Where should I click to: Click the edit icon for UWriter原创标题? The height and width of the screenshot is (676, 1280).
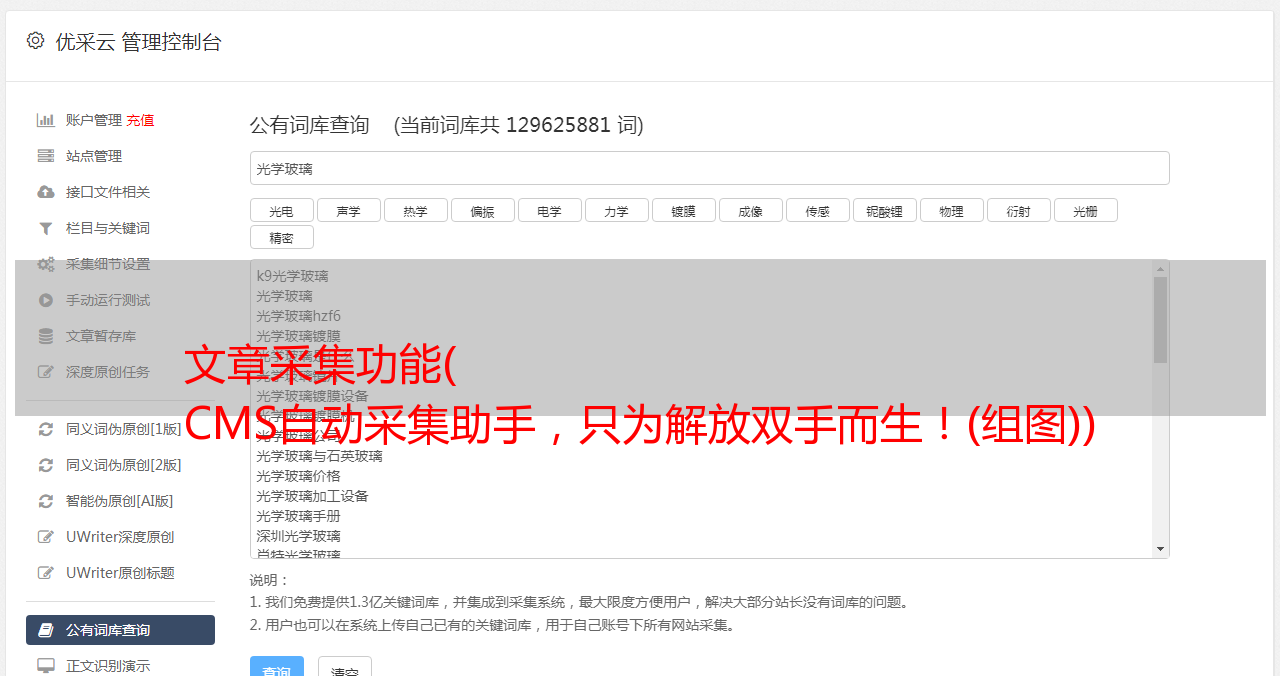45,573
